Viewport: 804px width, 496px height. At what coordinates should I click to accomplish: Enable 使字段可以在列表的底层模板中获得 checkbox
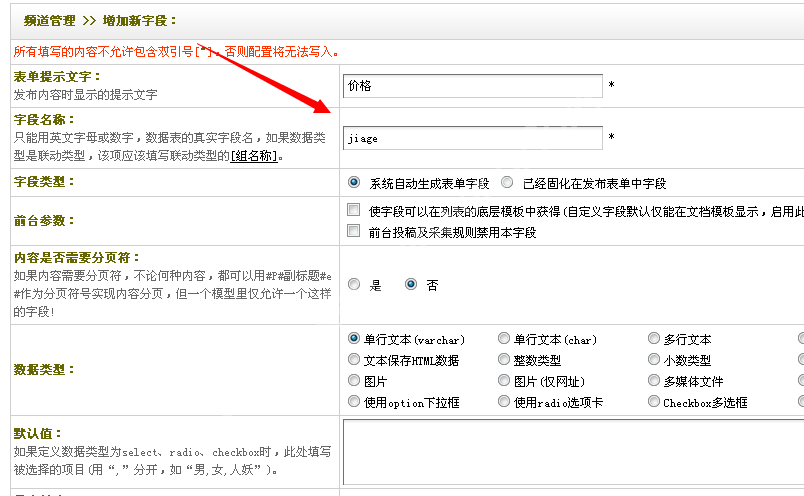[x=353, y=209]
